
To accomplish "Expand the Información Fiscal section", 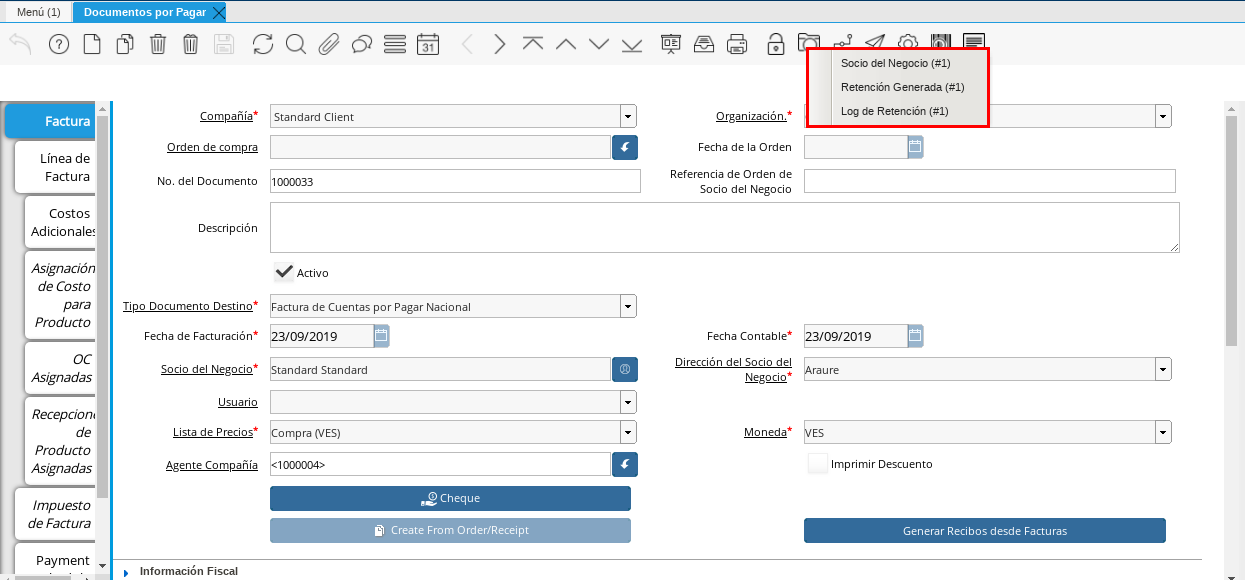I will [126, 572].
